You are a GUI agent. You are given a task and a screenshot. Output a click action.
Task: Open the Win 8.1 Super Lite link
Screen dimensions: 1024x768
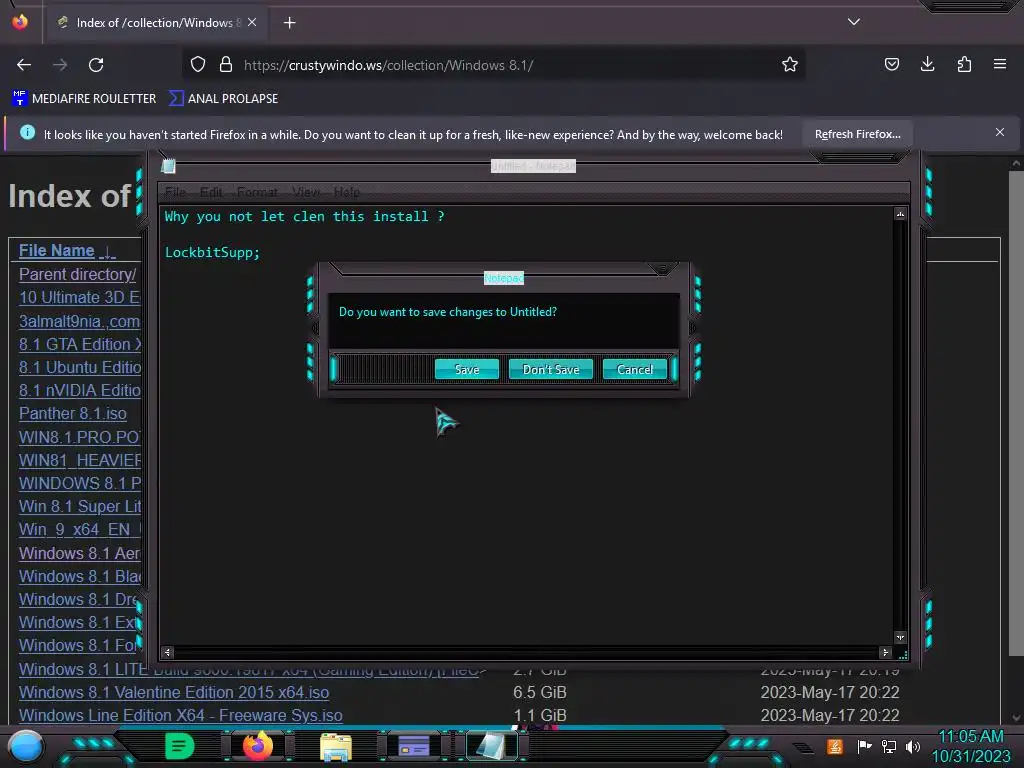tap(80, 507)
